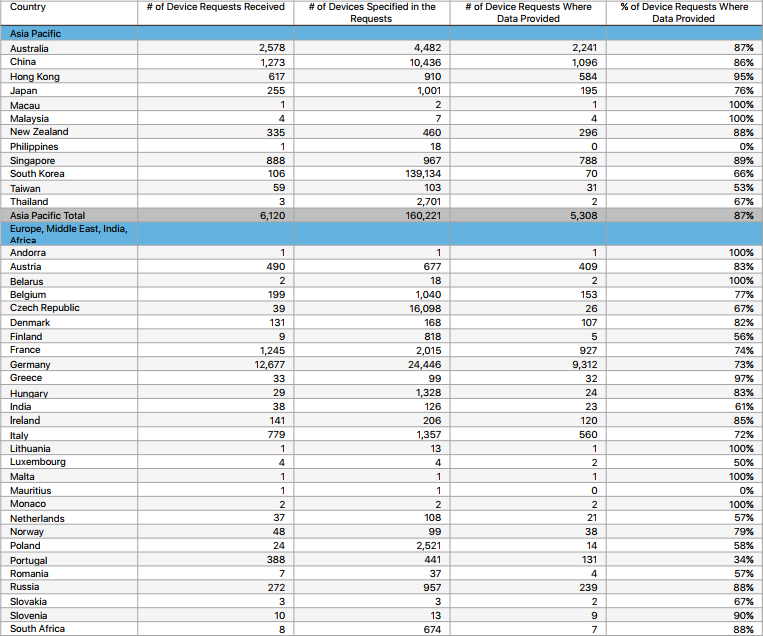Click Germany's 12,677 requests value
The width and height of the screenshot is (763, 636).
pyautogui.click(x=270, y=364)
